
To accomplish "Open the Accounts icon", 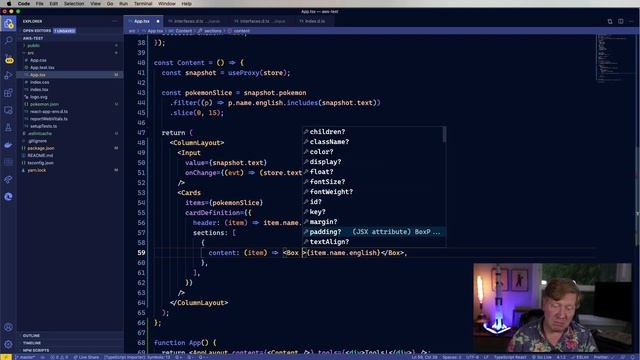I will coord(8,327).
